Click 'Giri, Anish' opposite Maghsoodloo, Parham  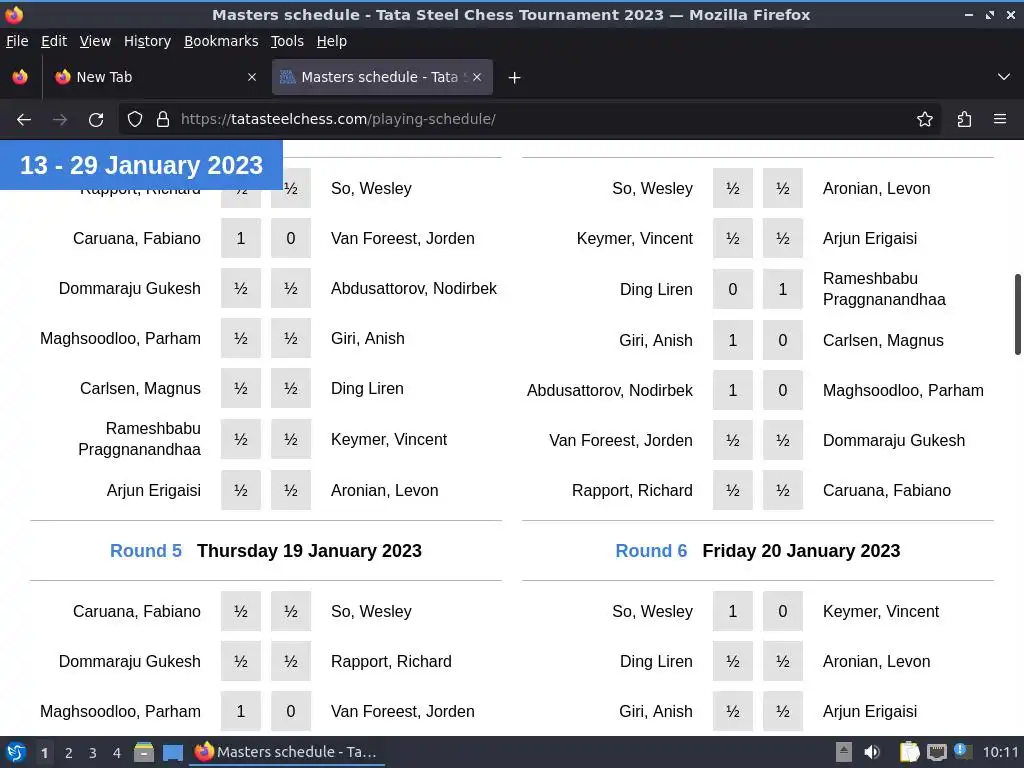368,338
